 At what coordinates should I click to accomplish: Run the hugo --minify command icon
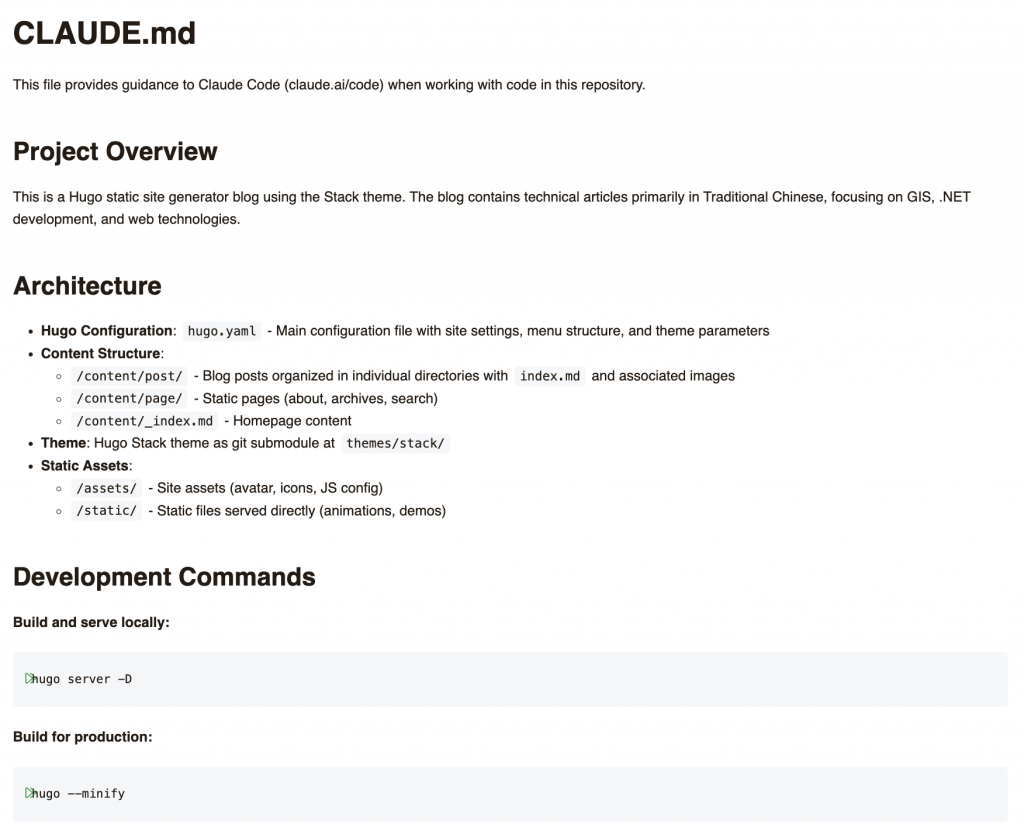tap(29, 792)
